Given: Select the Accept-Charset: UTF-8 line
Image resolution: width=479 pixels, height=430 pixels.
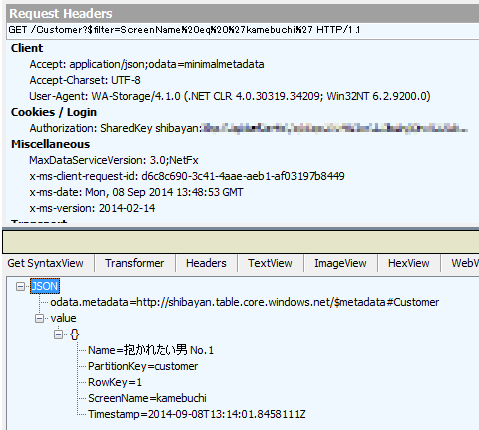Looking at the screenshot, I should click(x=85, y=80).
